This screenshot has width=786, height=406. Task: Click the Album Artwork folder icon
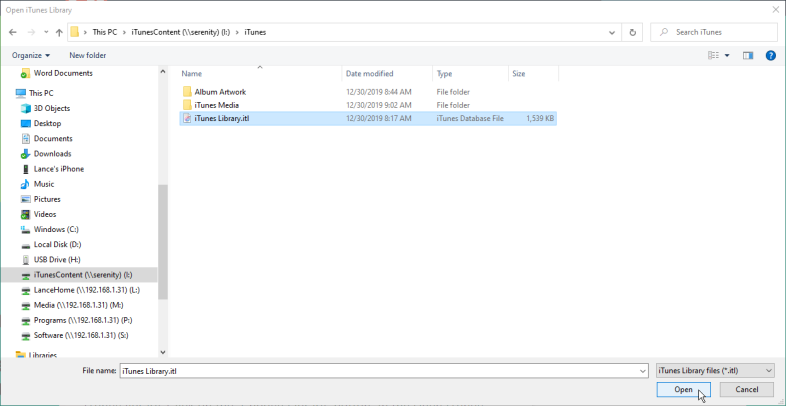[187, 92]
